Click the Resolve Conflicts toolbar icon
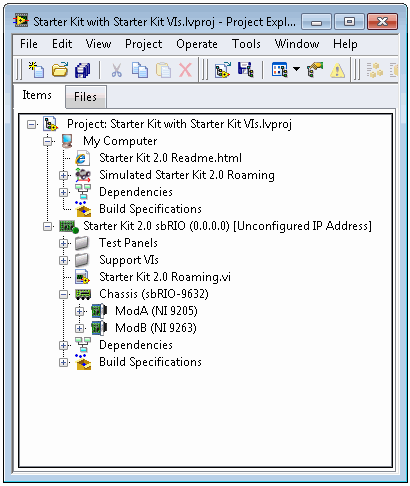 (315, 70)
